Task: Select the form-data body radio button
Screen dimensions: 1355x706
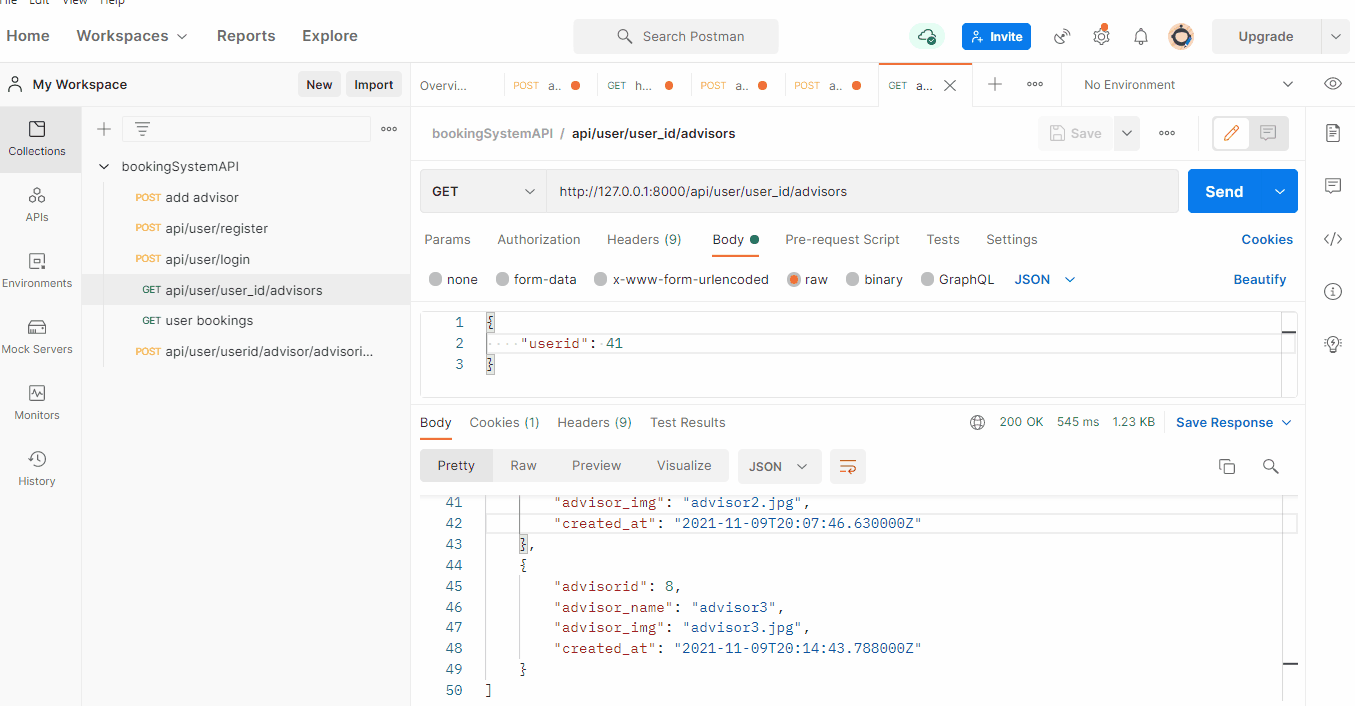Action: pos(503,280)
